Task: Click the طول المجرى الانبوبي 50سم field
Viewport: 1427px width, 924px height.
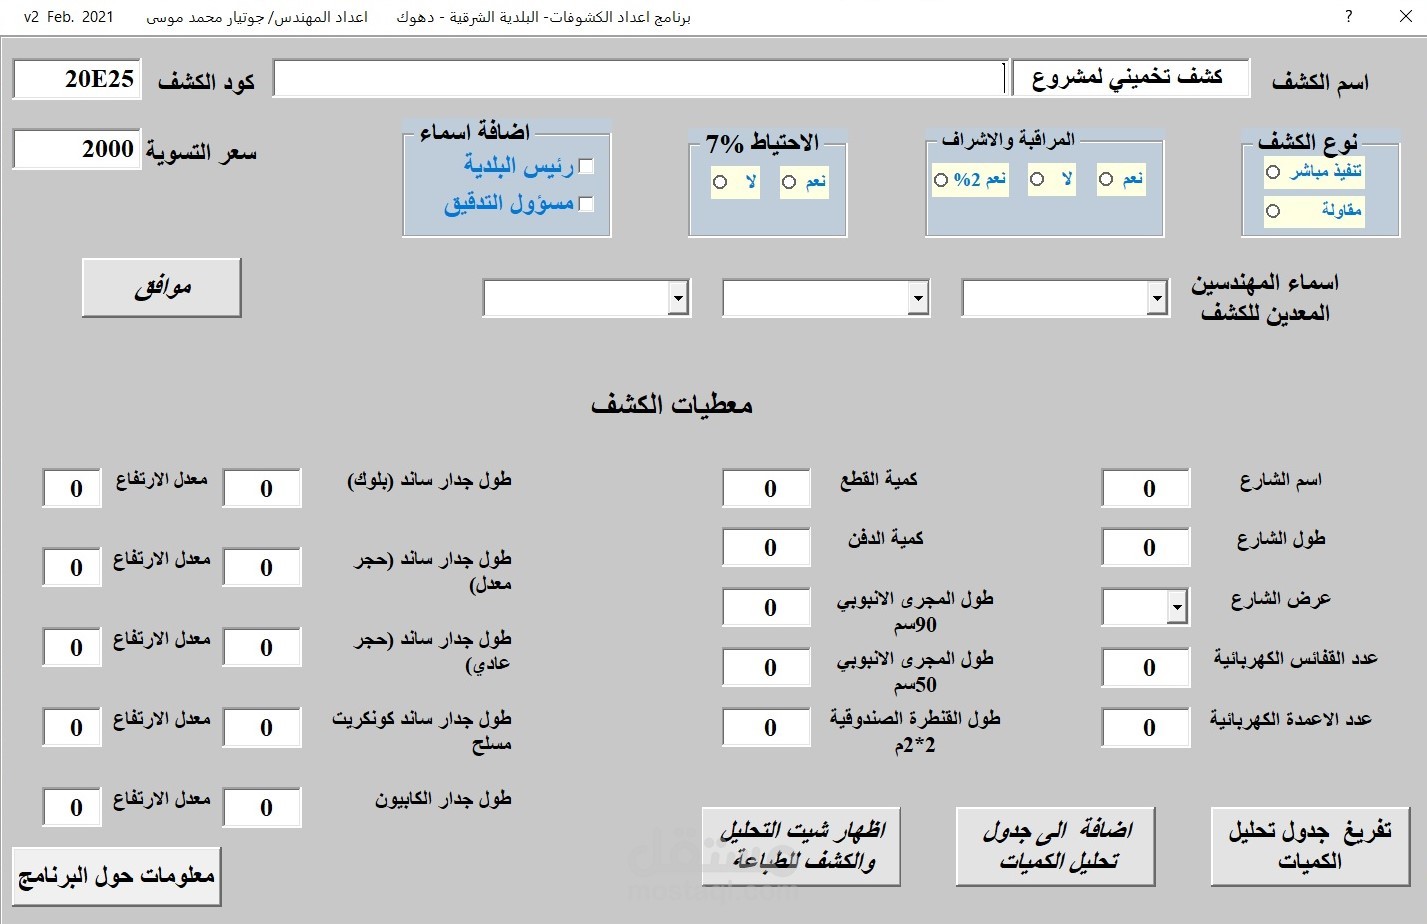Action: (767, 667)
